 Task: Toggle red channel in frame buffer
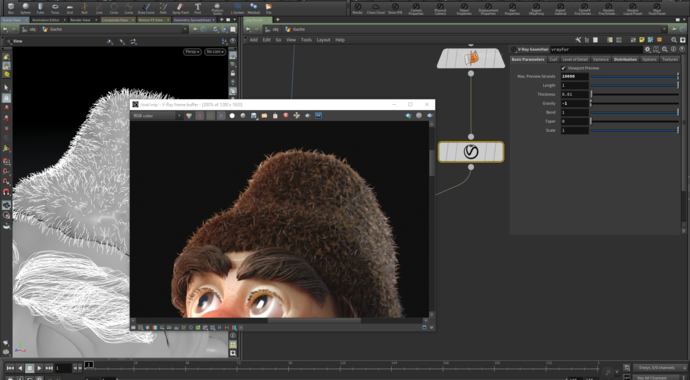coord(200,116)
